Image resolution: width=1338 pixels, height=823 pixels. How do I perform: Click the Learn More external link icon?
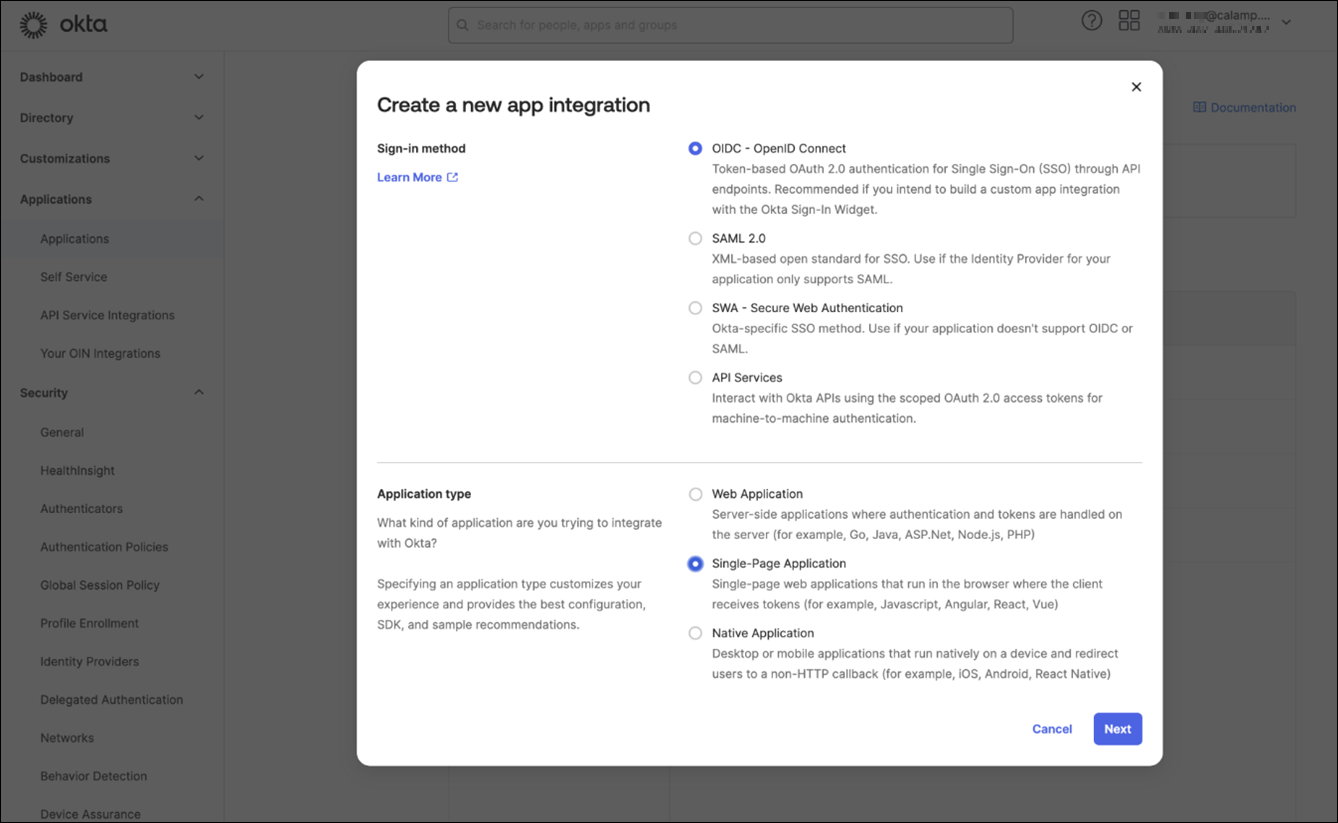tap(452, 177)
